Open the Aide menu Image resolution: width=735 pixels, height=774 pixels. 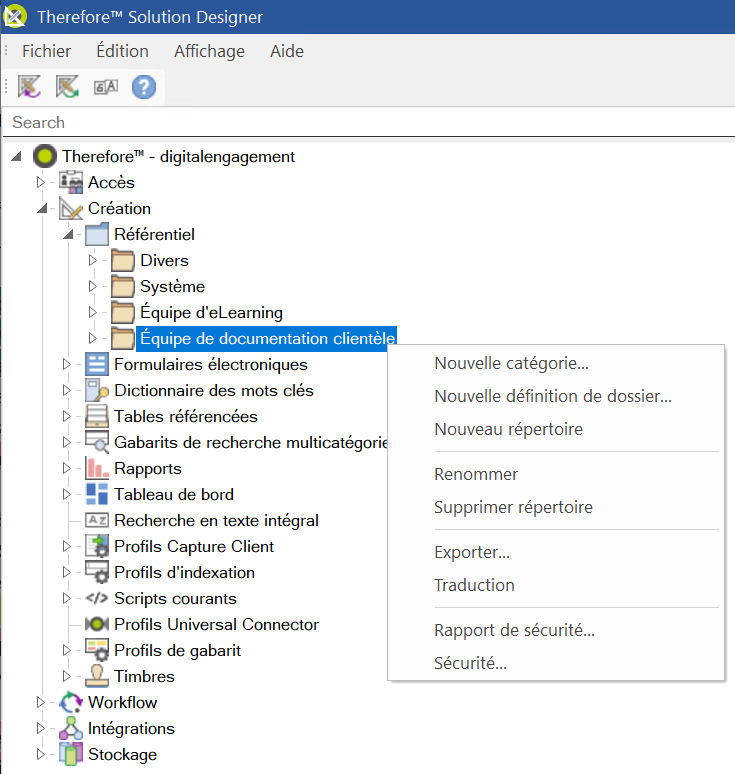tap(287, 51)
